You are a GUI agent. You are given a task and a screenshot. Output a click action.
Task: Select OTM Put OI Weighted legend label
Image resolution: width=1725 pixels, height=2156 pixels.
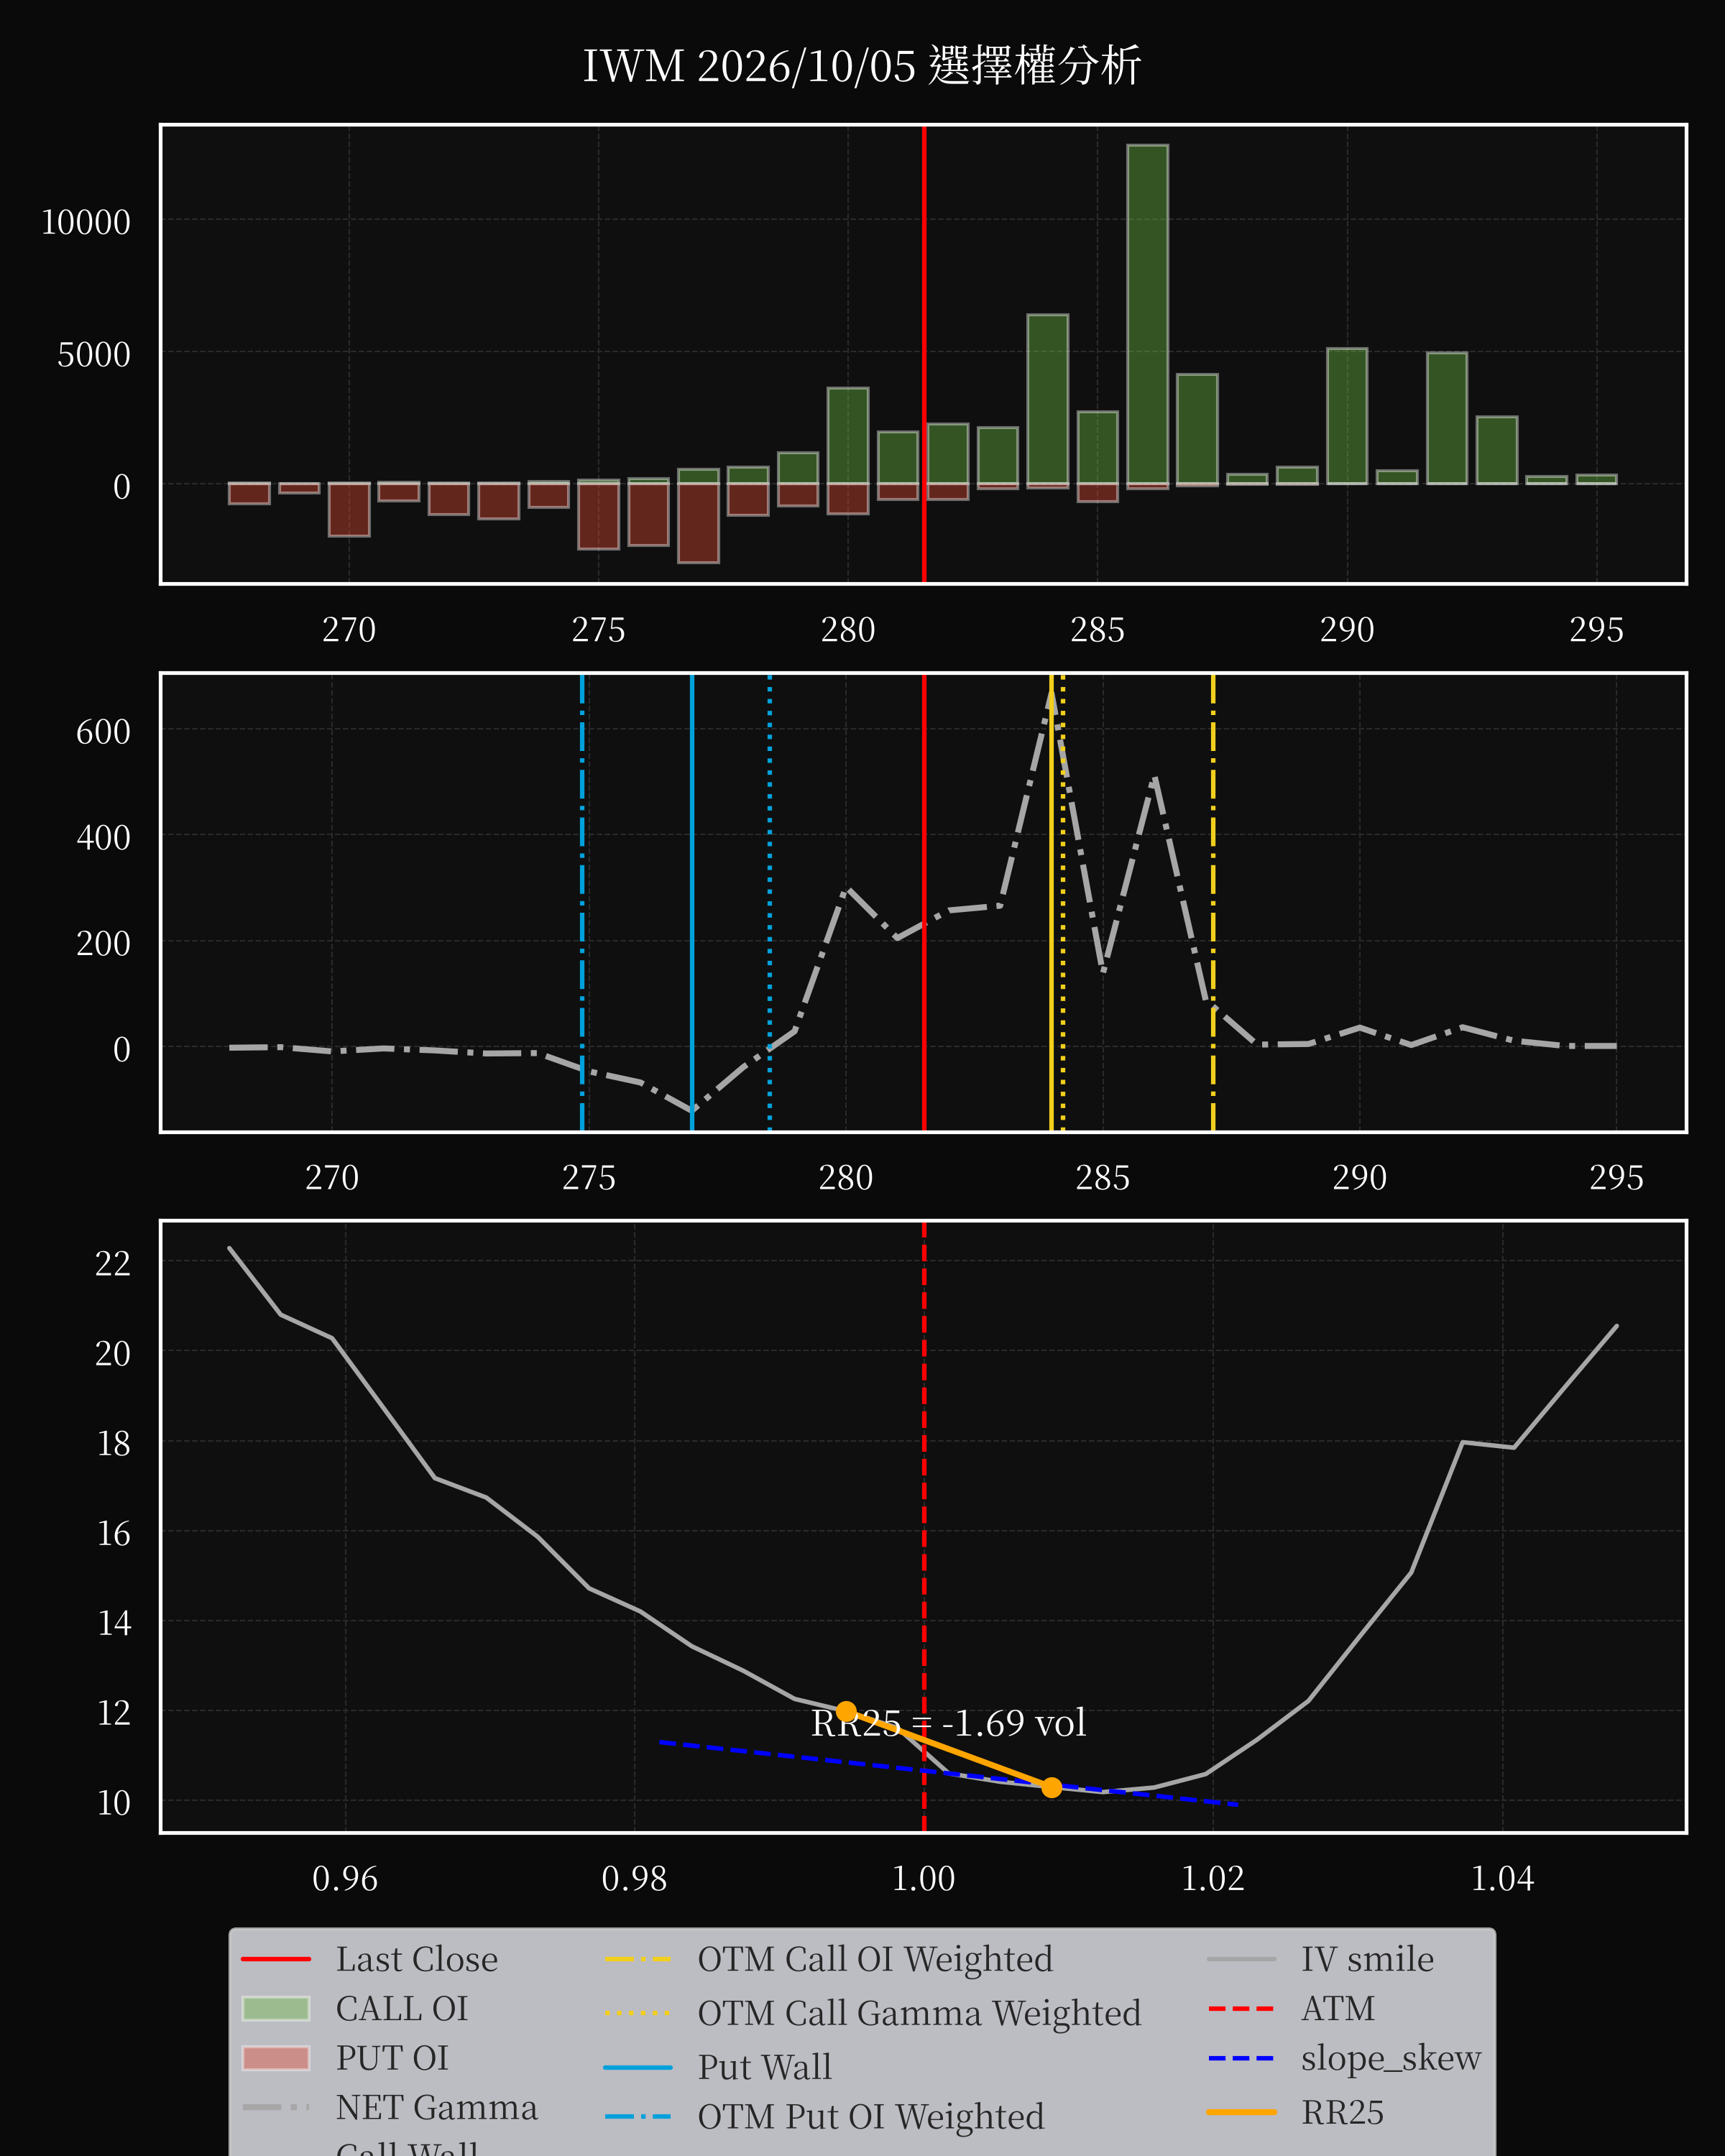870,2117
